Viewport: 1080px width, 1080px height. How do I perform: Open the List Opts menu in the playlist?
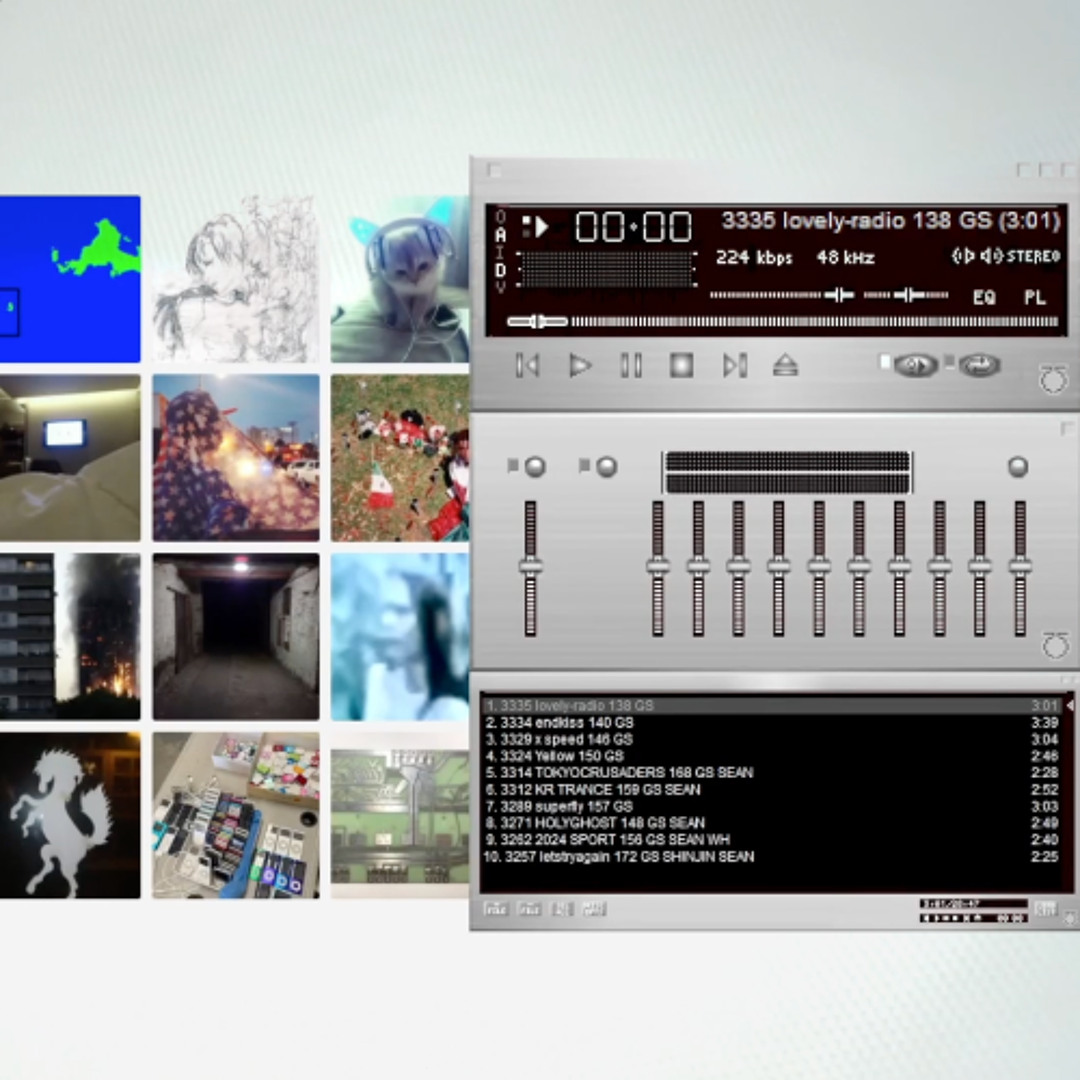click(1046, 909)
